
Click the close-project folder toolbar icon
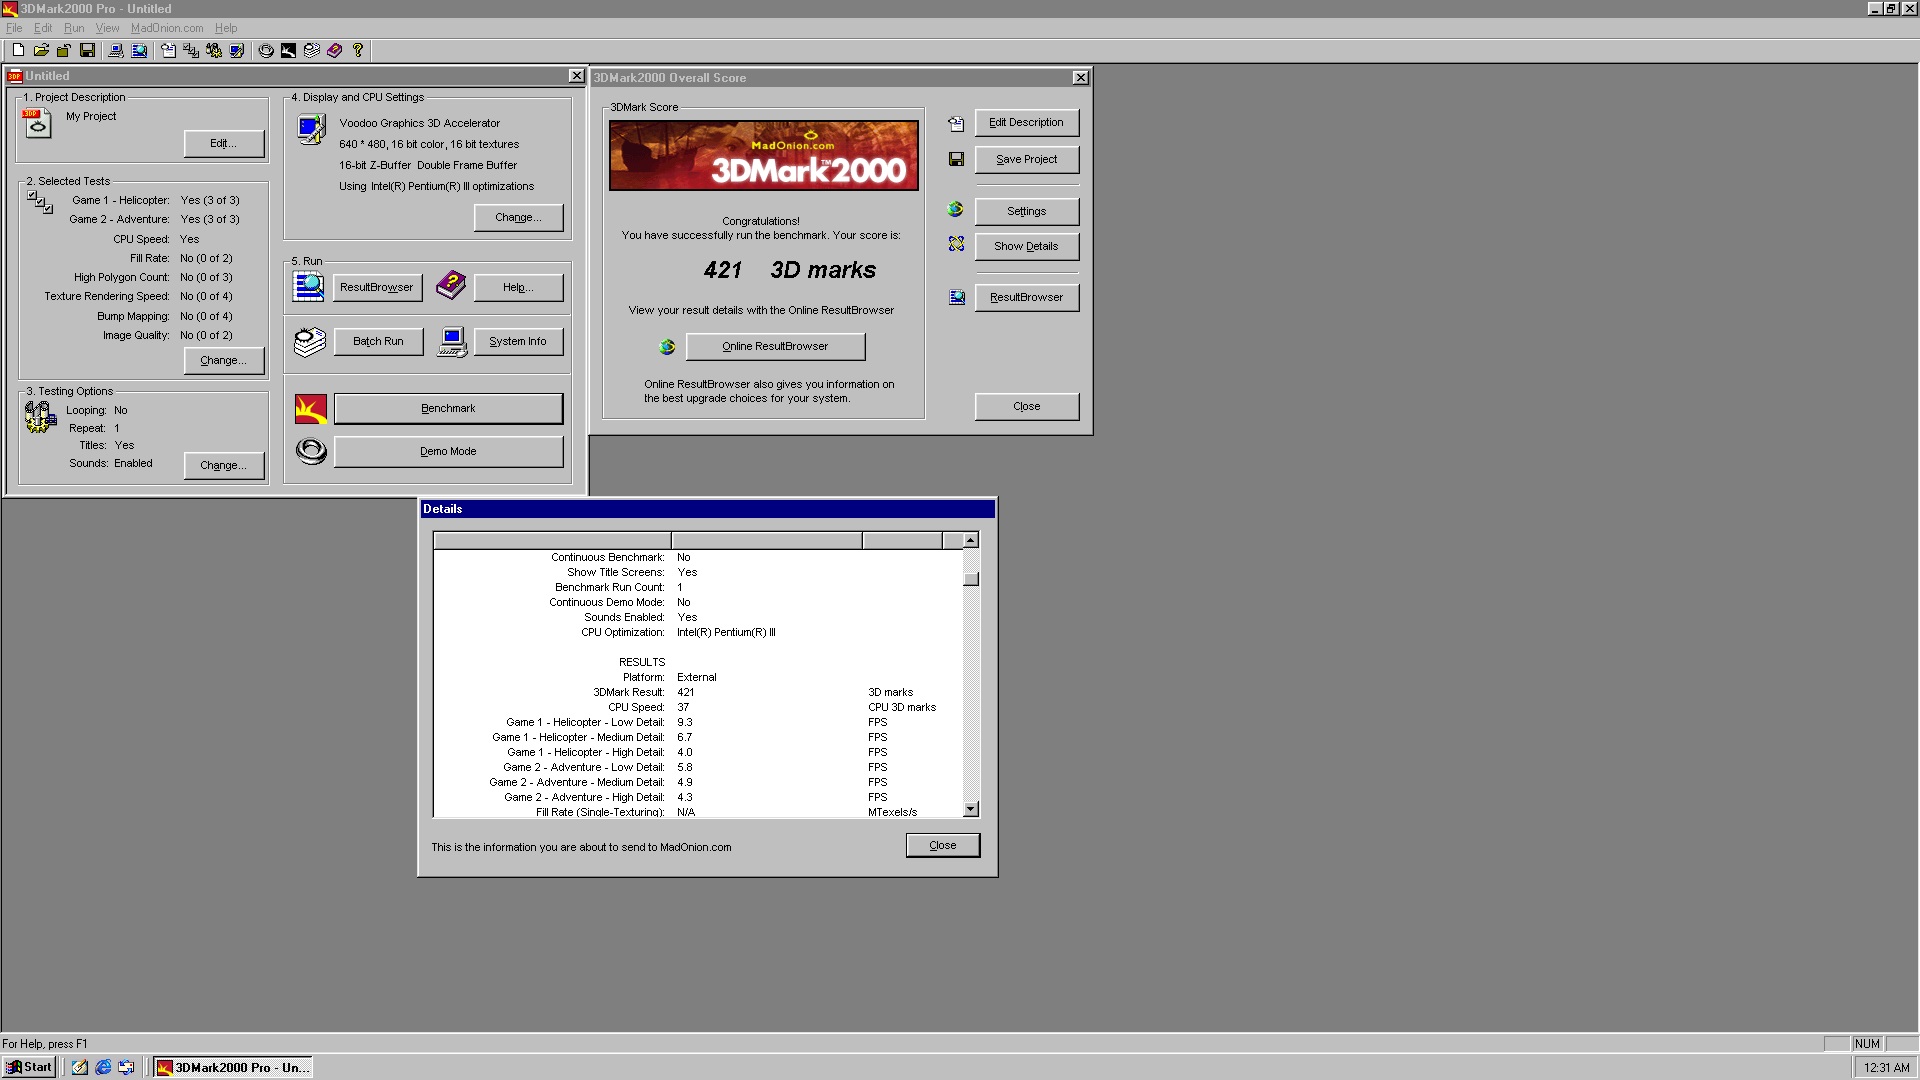[64, 50]
